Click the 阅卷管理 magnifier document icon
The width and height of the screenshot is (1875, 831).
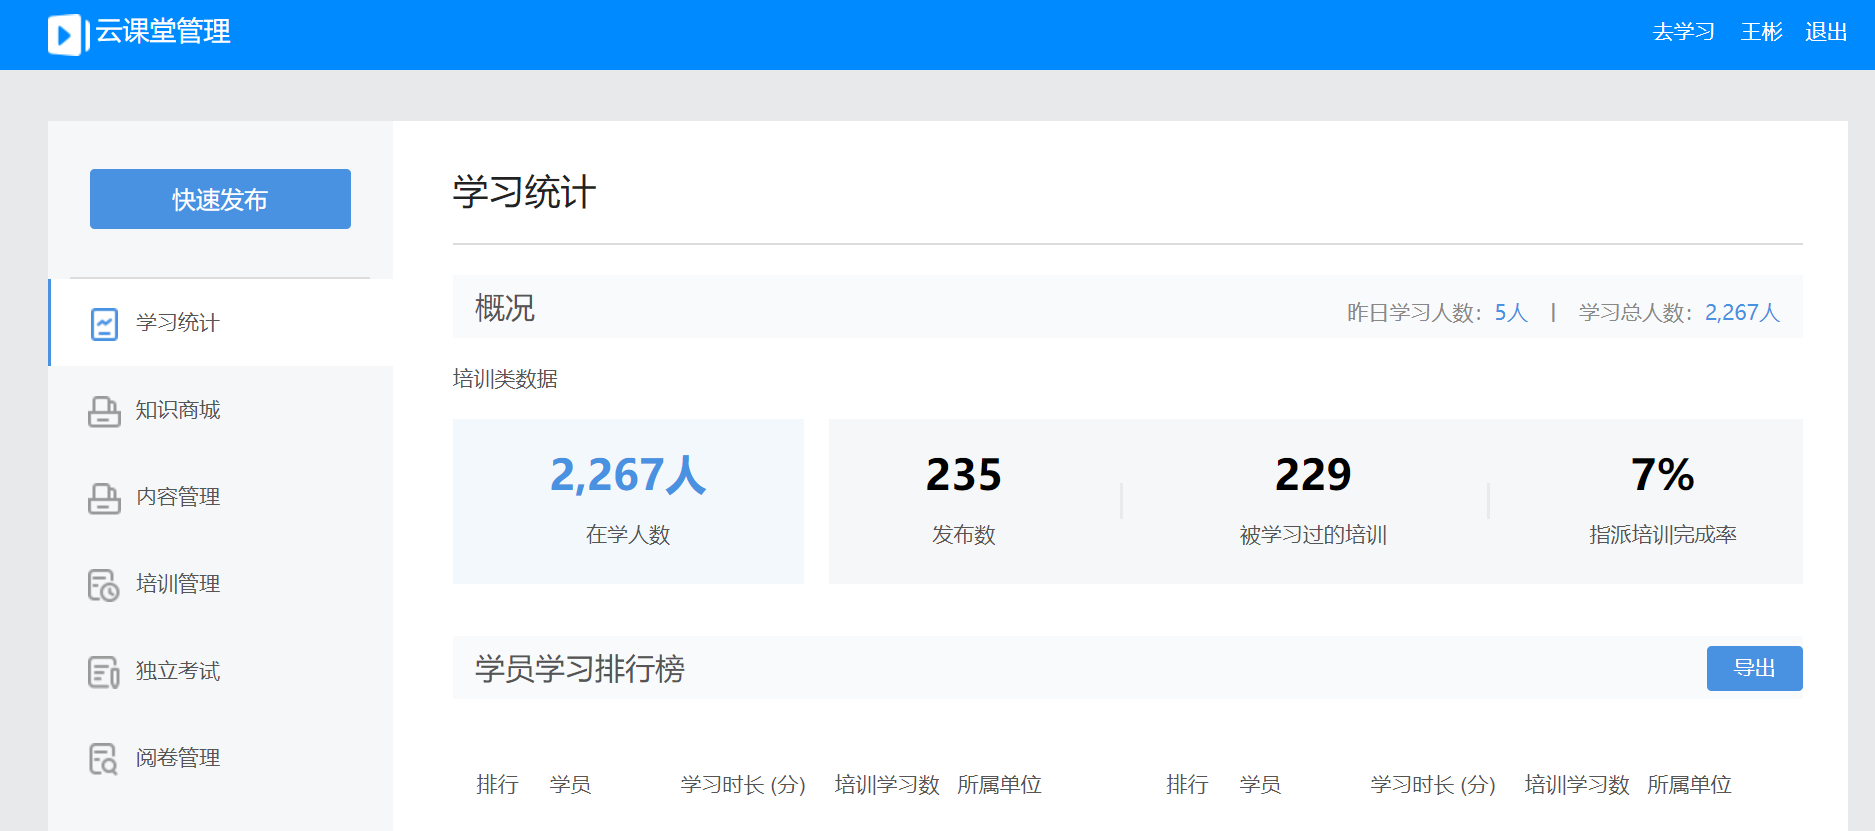[104, 759]
